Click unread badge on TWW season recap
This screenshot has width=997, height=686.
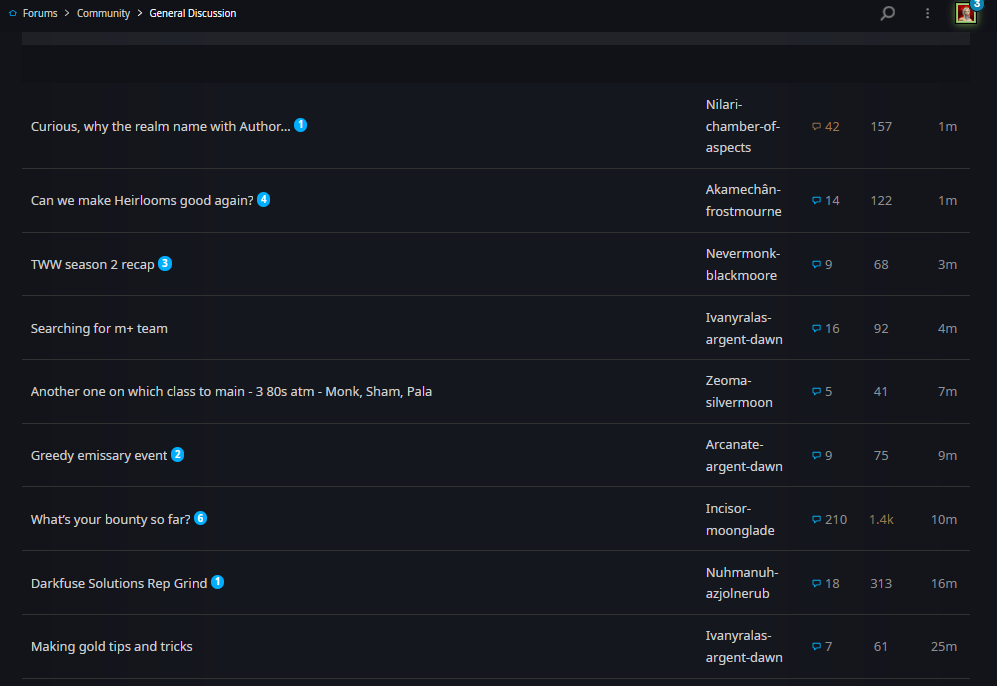(165, 263)
